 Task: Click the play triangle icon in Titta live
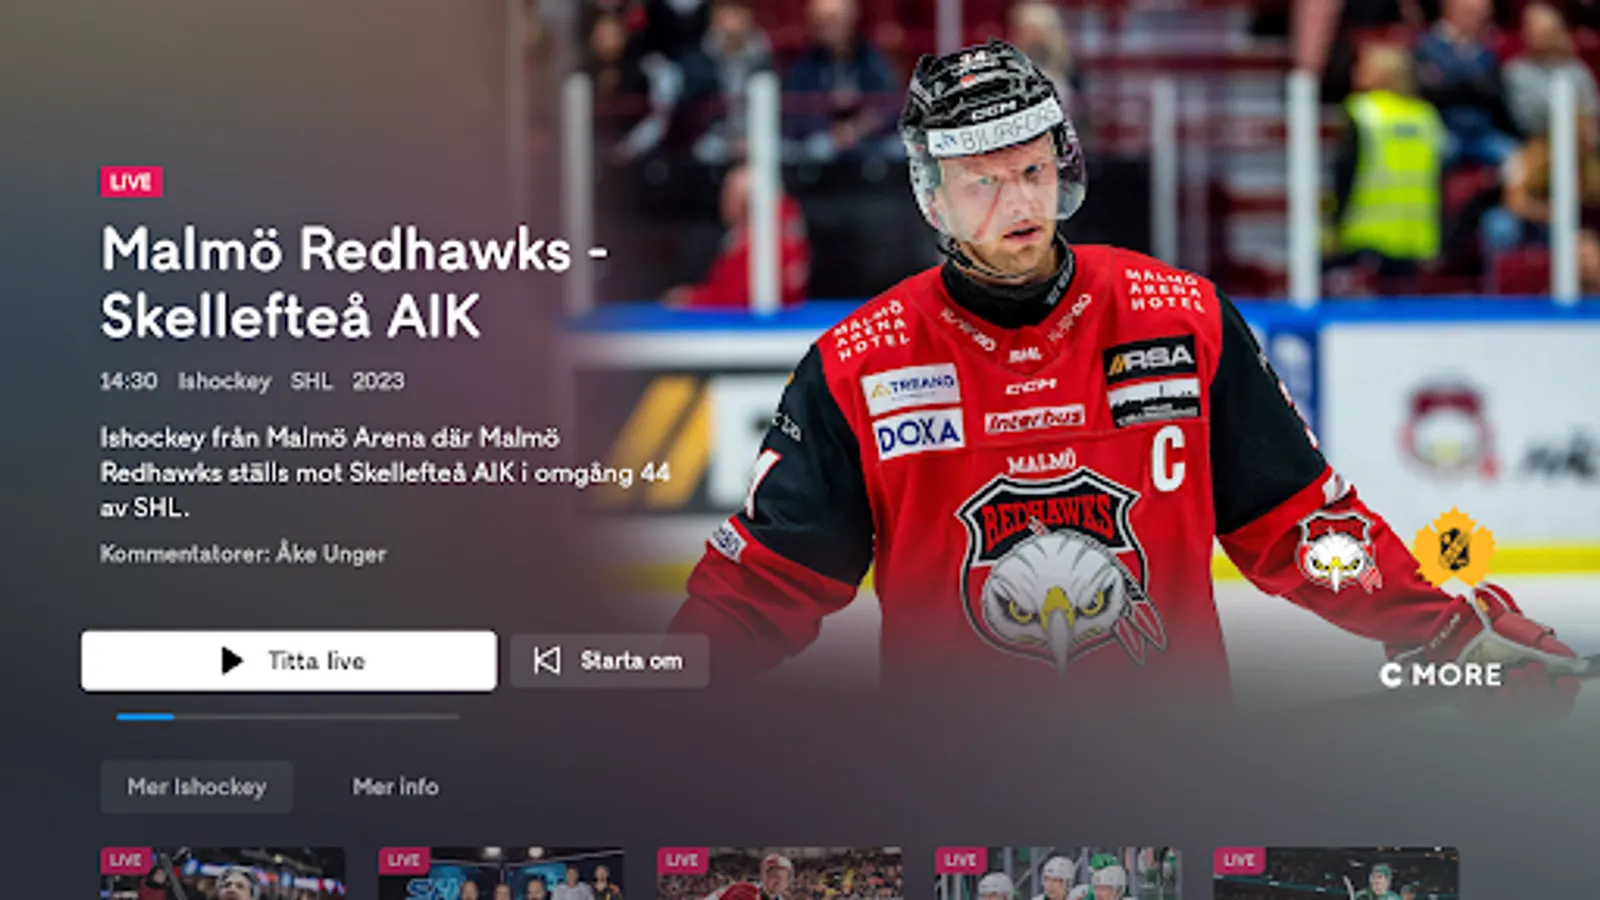coord(232,661)
